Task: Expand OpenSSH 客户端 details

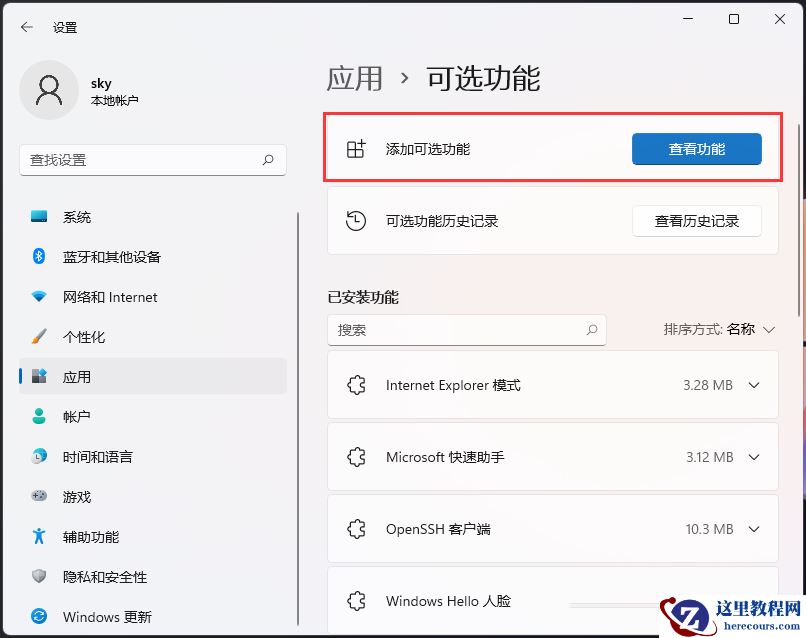Action: (753, 529)
